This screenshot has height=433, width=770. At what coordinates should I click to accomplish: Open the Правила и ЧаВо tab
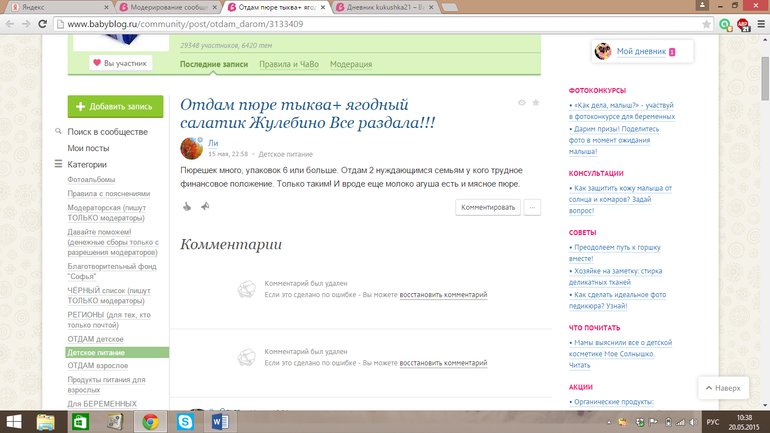[287, 64]
